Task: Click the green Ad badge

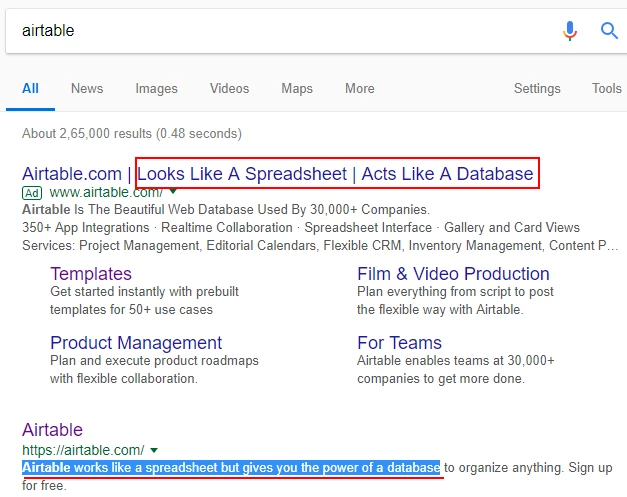Action: pos(32,193)
